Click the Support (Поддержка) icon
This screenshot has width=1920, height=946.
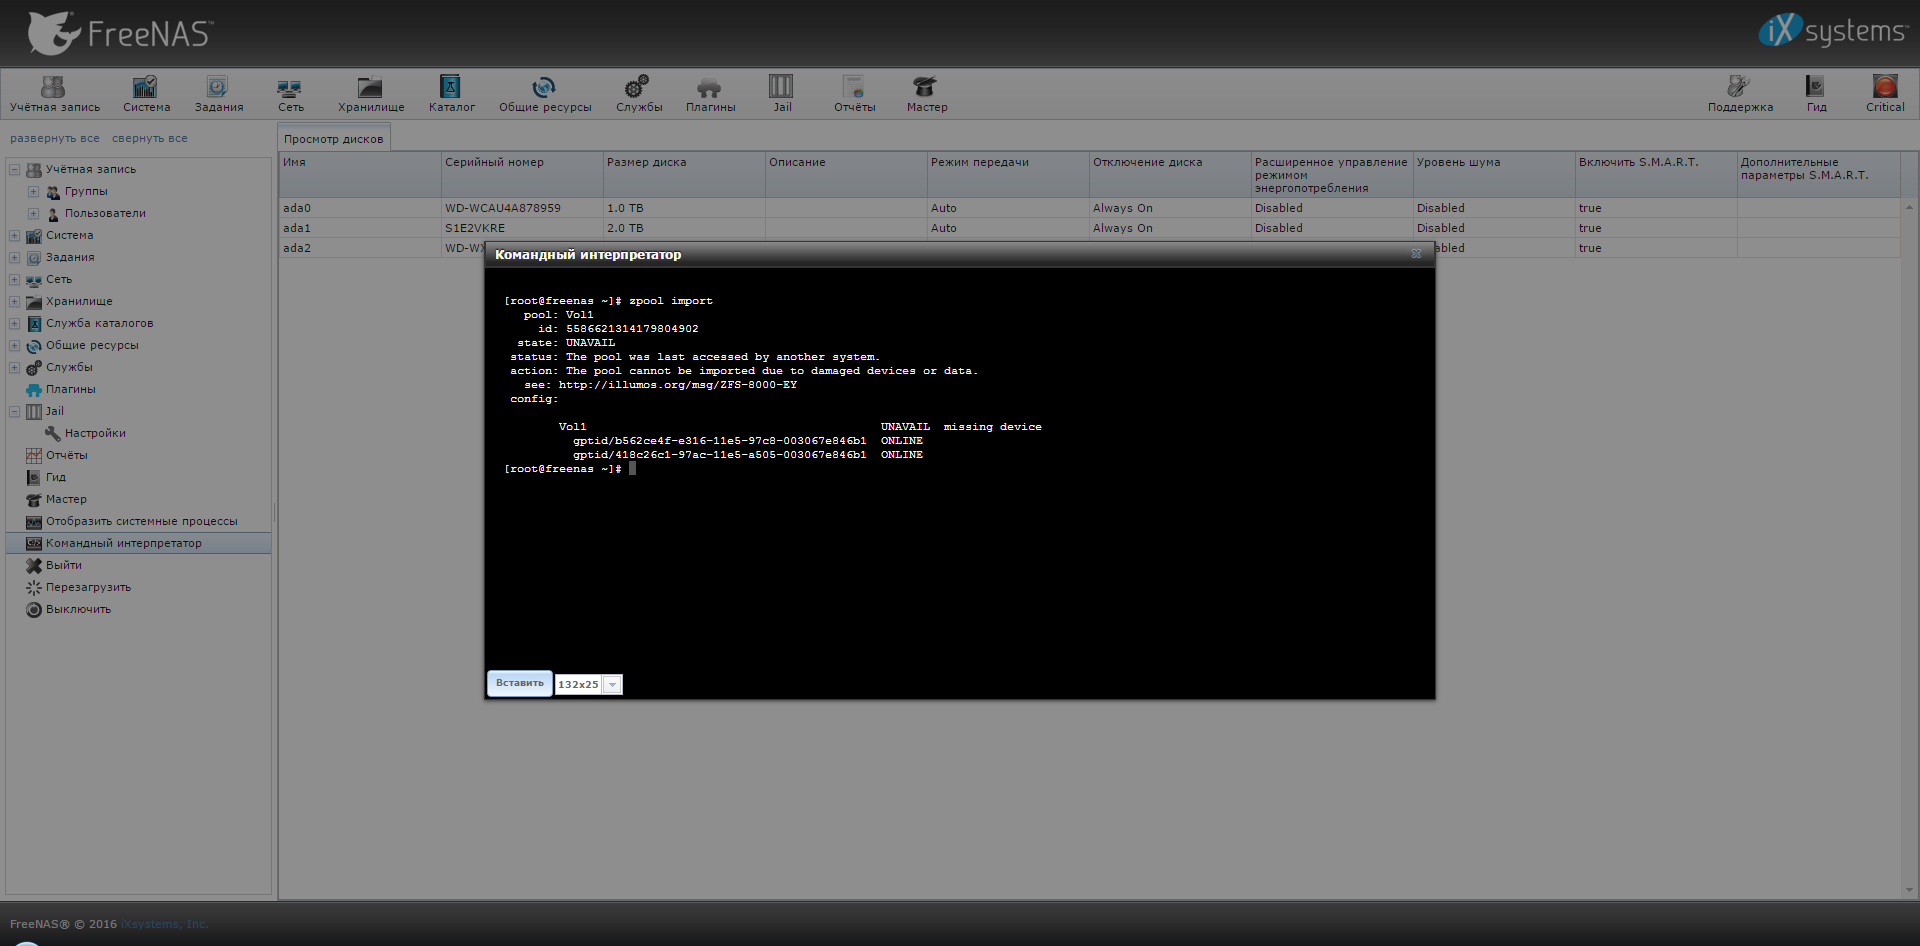[1739, 88]
